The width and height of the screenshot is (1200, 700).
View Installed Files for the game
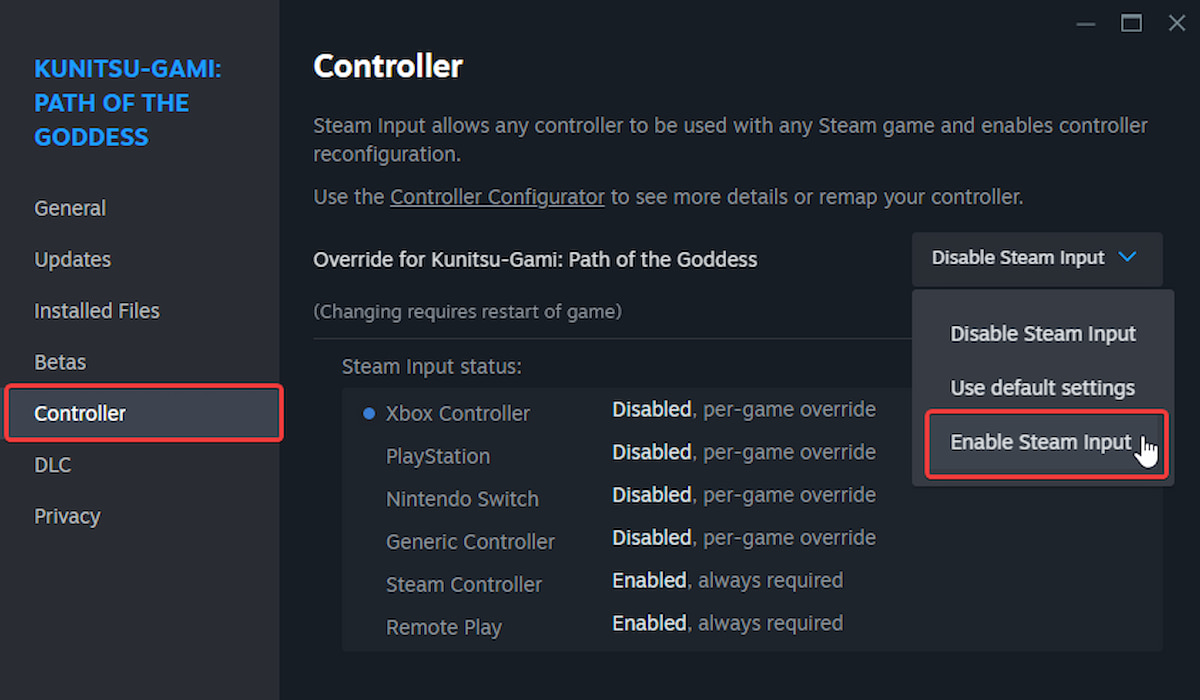[x=97, y=311]
